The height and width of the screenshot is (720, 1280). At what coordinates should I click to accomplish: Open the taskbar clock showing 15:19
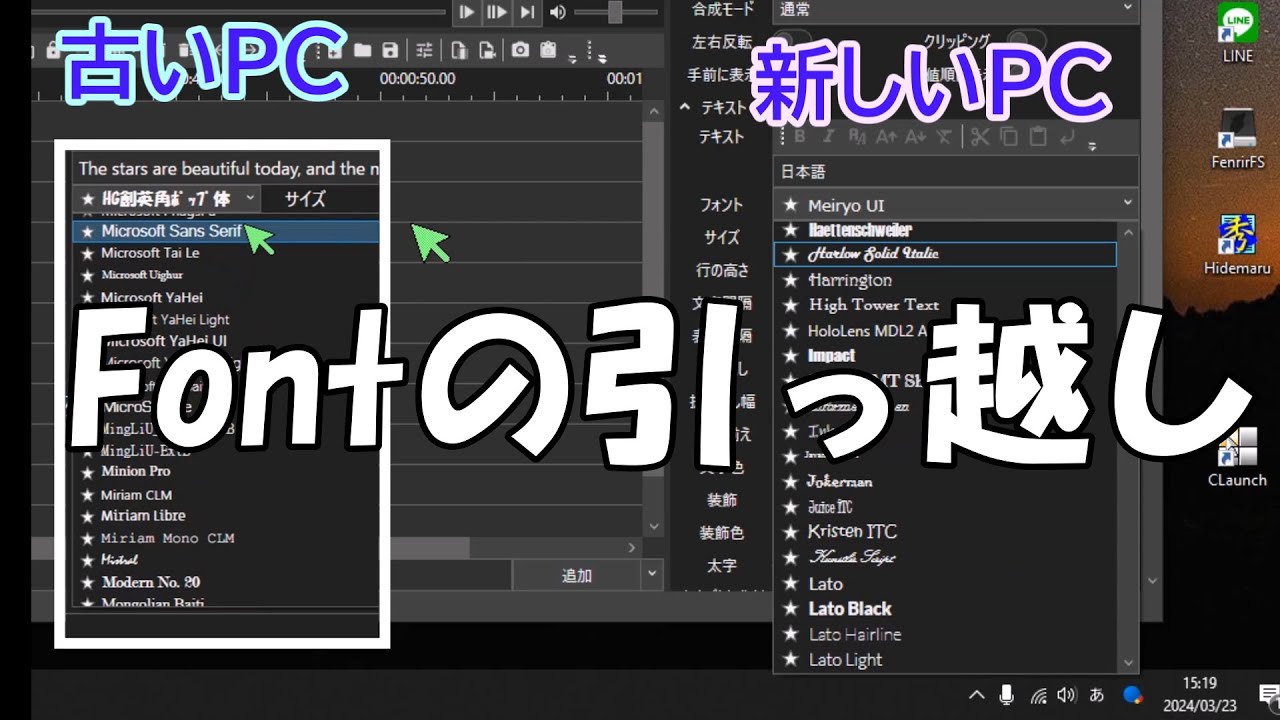[1199, 693]
